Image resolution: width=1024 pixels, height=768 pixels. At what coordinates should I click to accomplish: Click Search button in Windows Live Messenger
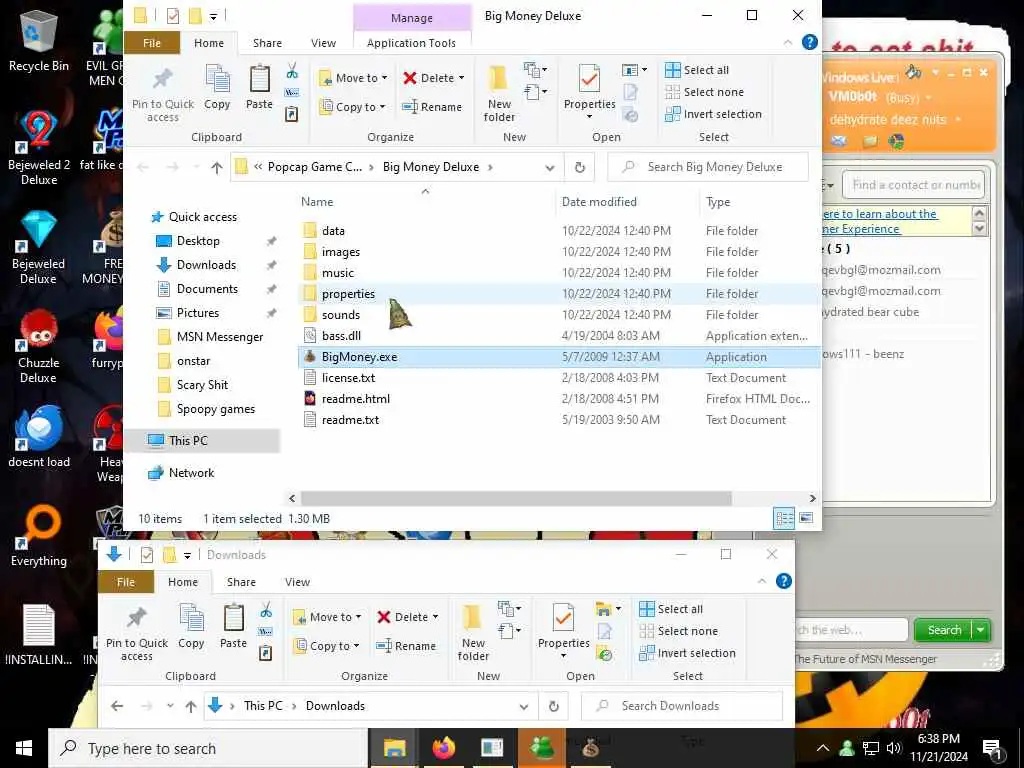click(x=944, y=630)
